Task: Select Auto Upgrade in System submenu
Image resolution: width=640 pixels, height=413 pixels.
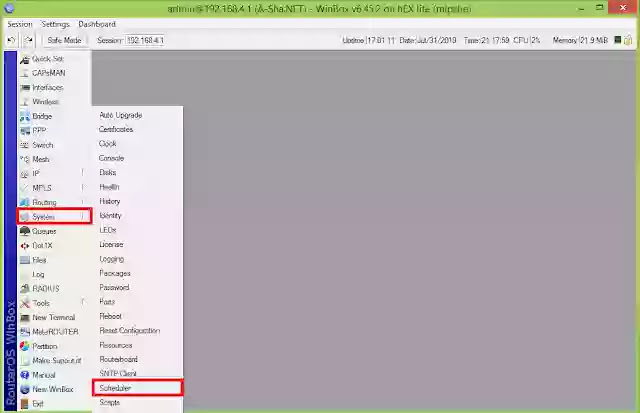Action: point(138,115)
